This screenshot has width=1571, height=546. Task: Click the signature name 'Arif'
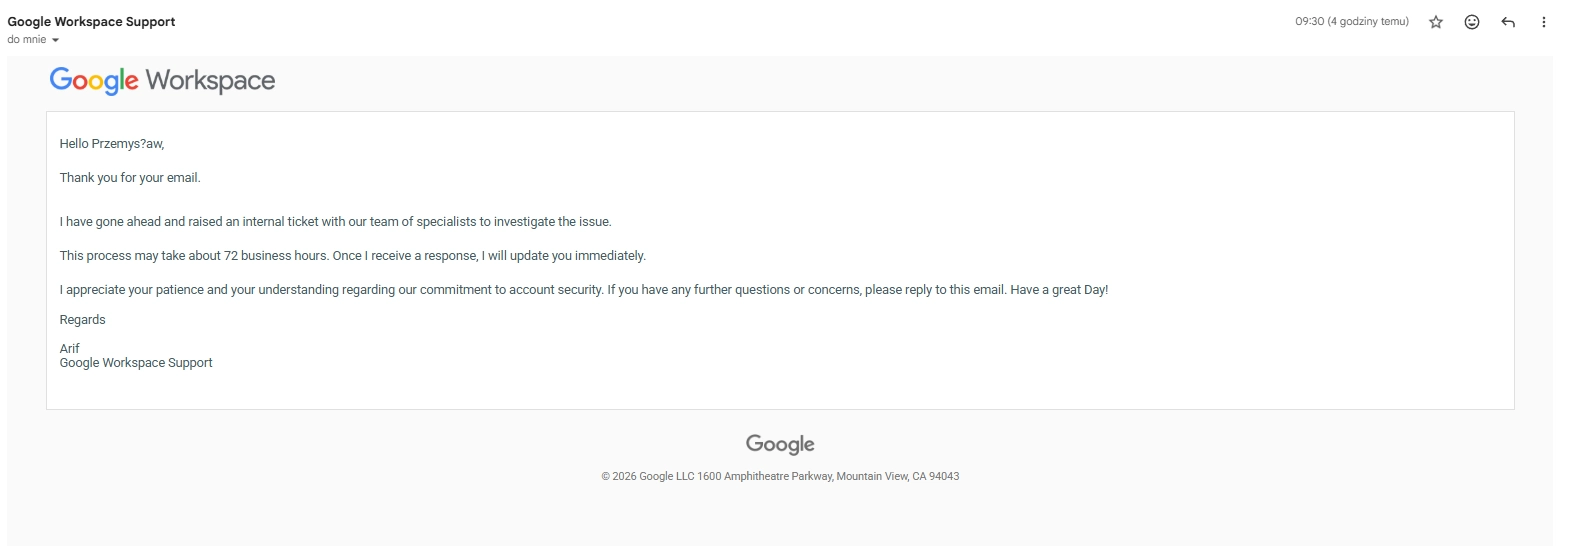coord(69,349)
